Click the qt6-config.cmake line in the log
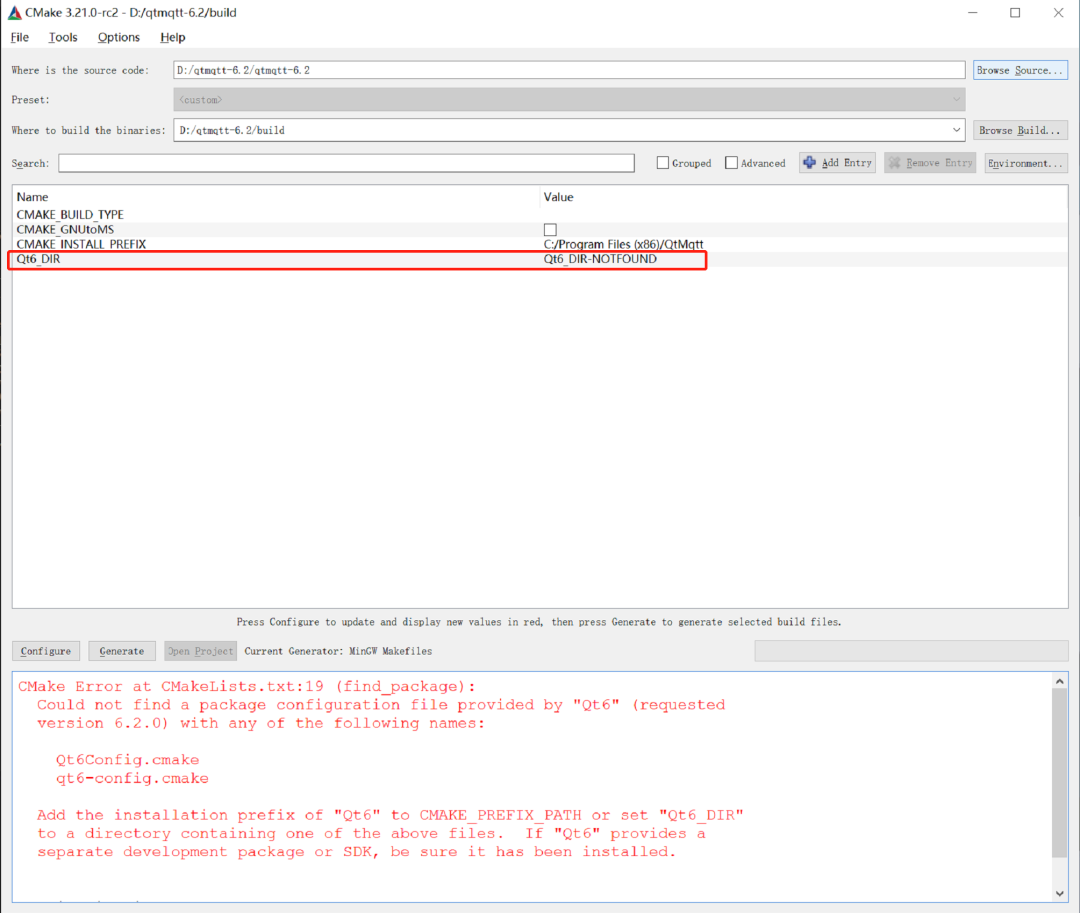Image resolution: width=1080 pixels, height=913 pixels. click(132, 778)
